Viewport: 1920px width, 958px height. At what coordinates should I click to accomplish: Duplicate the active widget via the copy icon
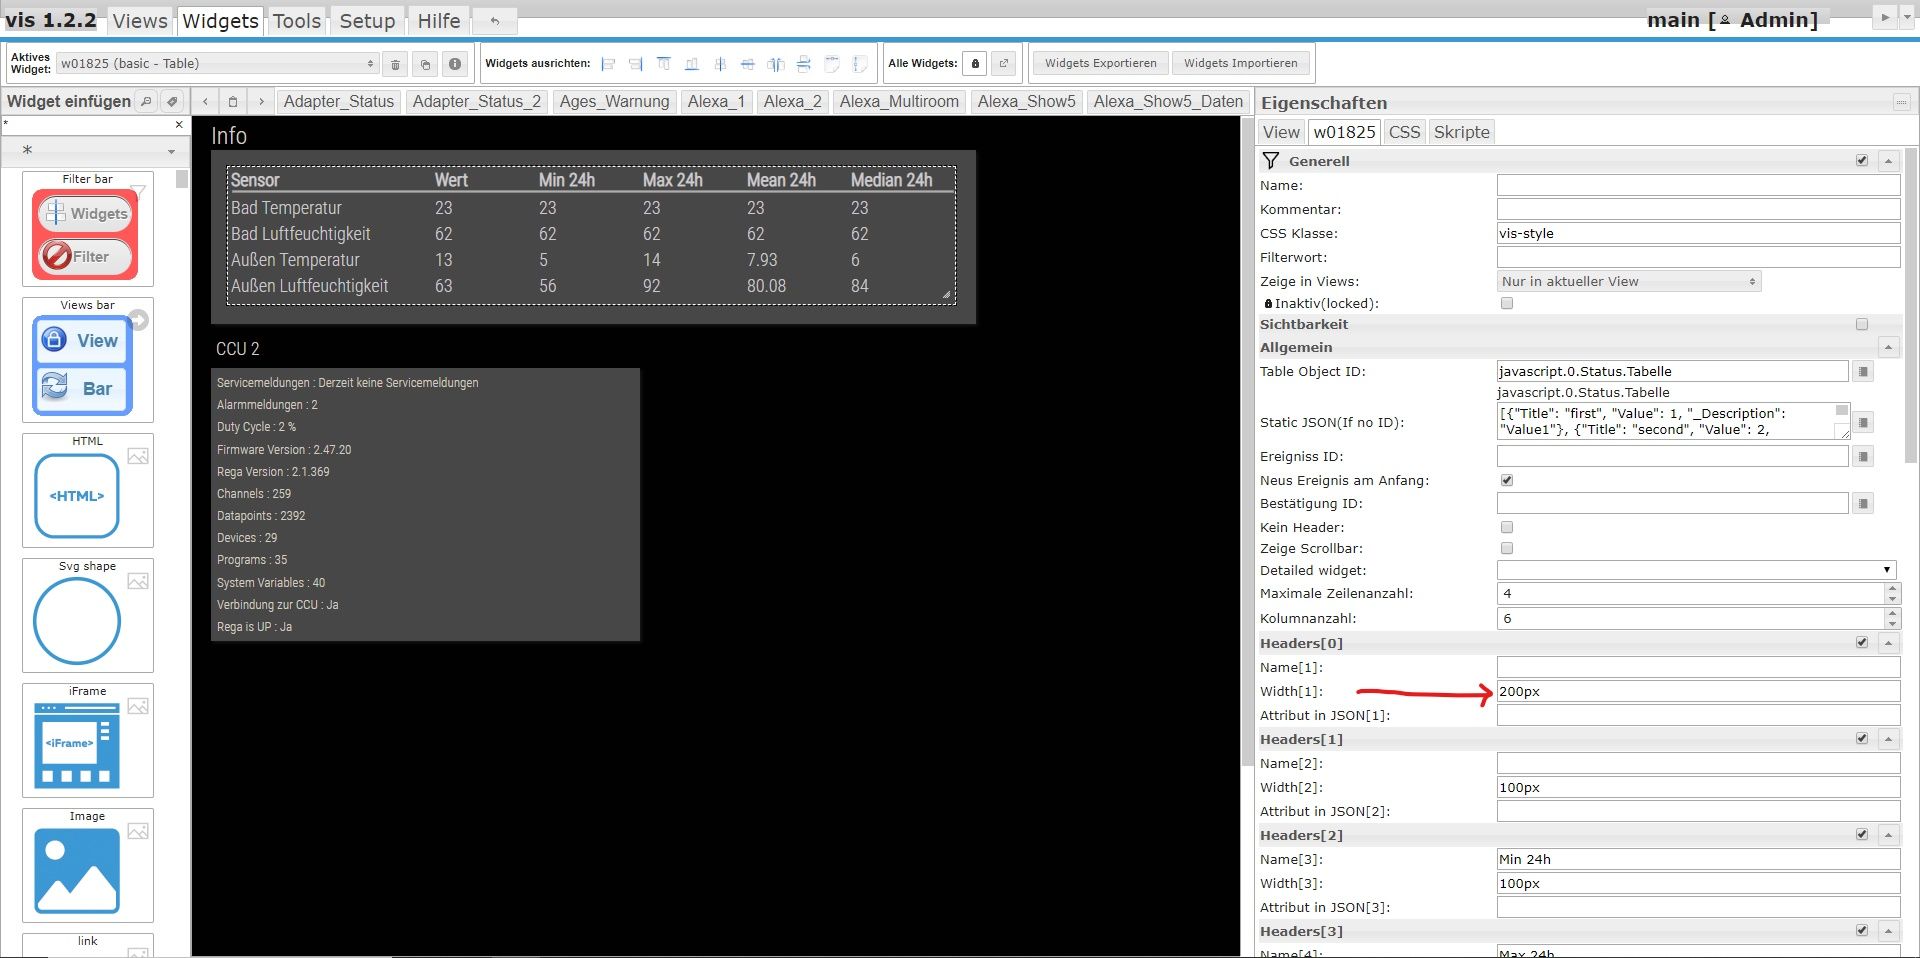pyautogui.click(x=424, y=63)
